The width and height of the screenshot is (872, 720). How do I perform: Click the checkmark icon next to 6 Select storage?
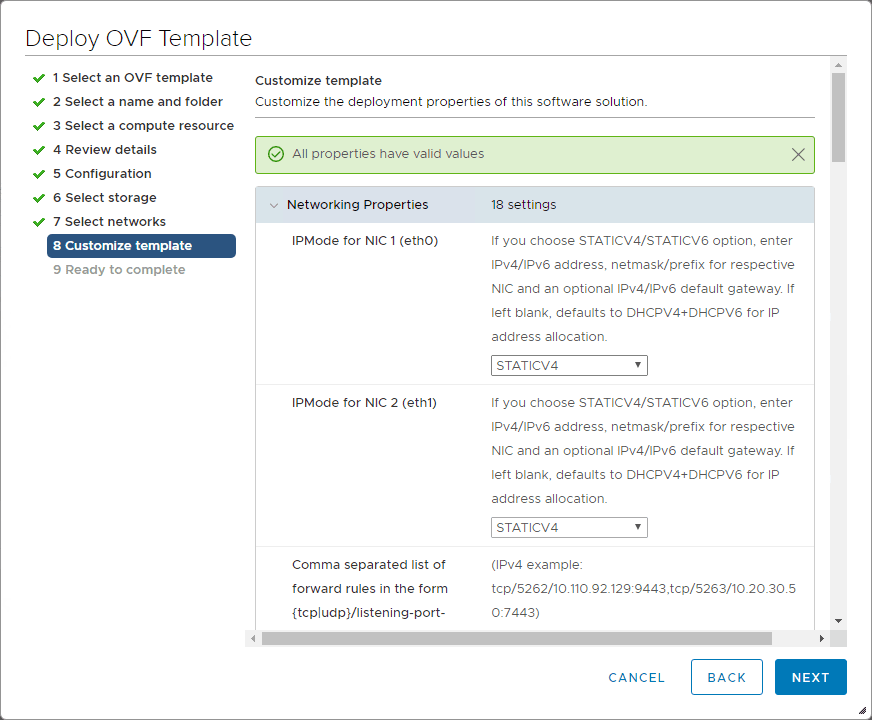point(40,197)
